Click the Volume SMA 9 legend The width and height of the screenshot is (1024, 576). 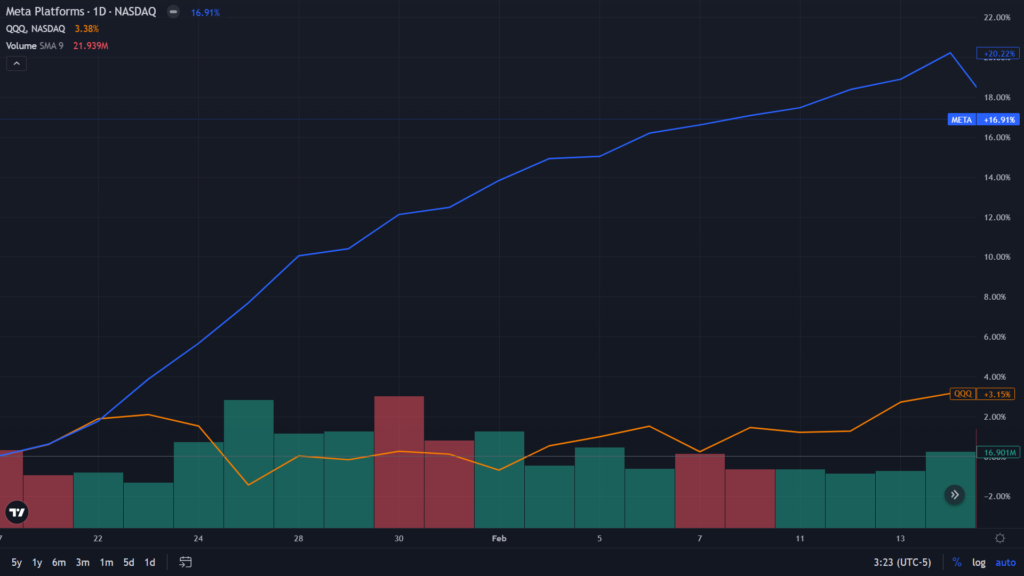click(35, 46)
